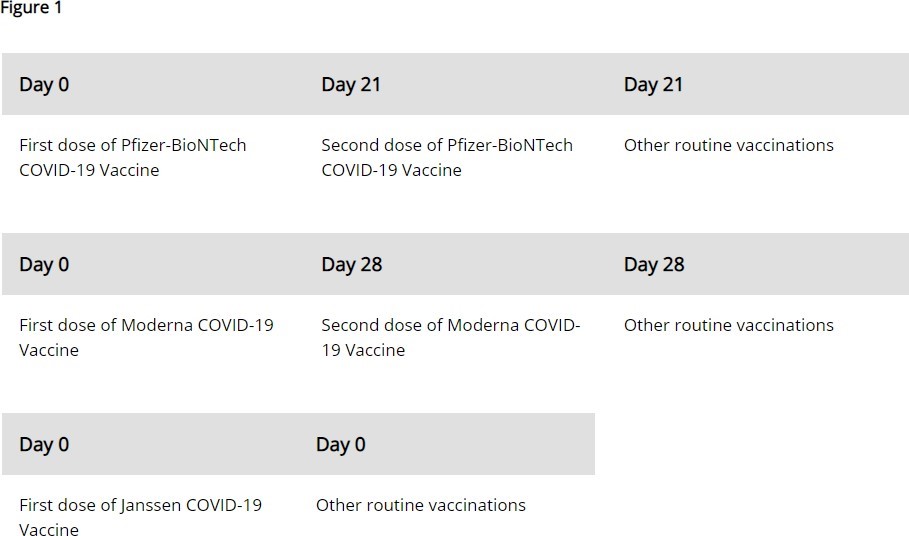Click Day 28 header above other routine vaccinations

tap(653, 264)
